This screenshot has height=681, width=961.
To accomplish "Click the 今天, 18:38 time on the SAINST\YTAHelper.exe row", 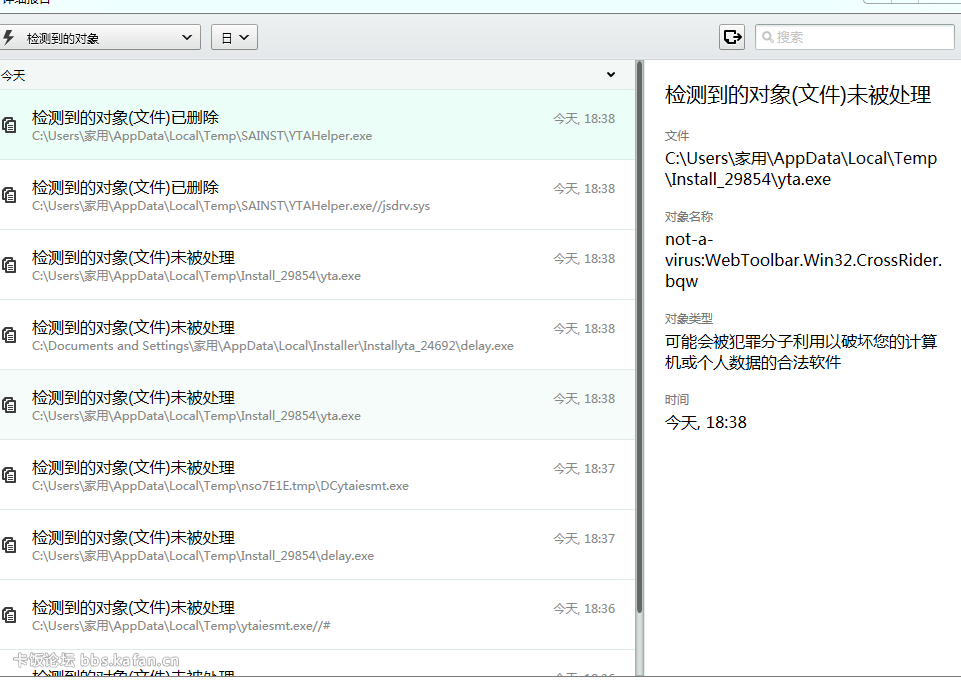I will (584, 119).
